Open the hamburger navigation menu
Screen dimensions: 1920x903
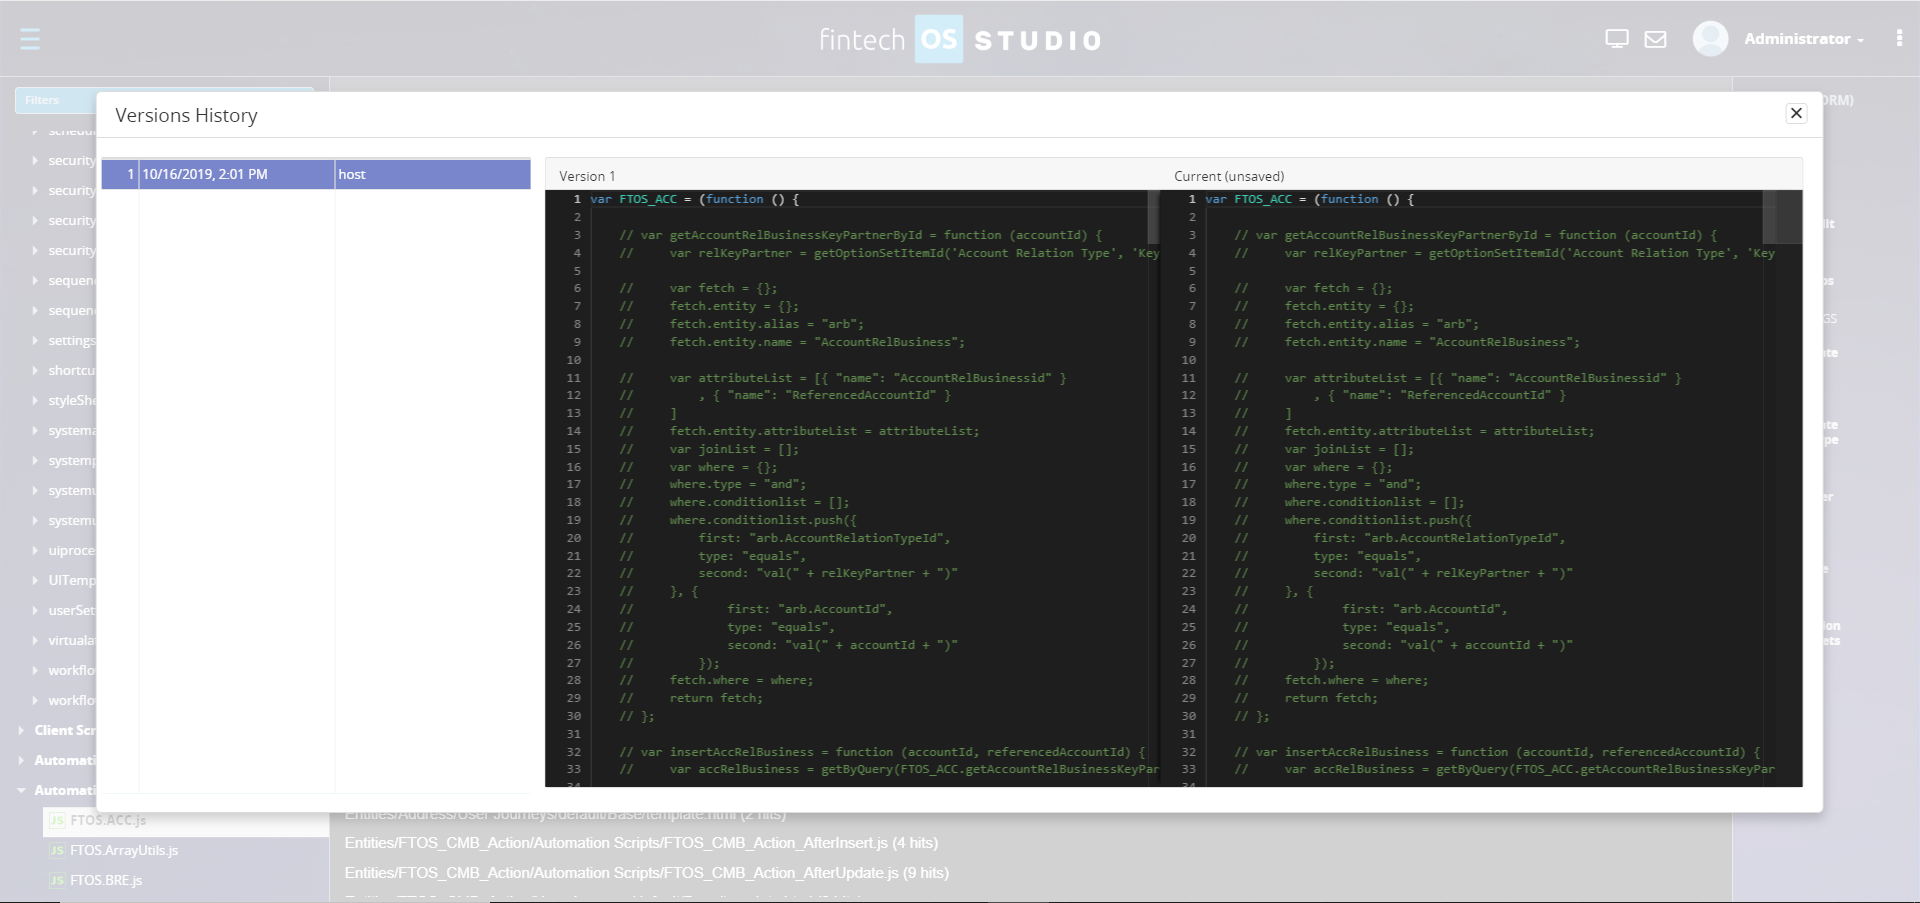pos(30,38)
